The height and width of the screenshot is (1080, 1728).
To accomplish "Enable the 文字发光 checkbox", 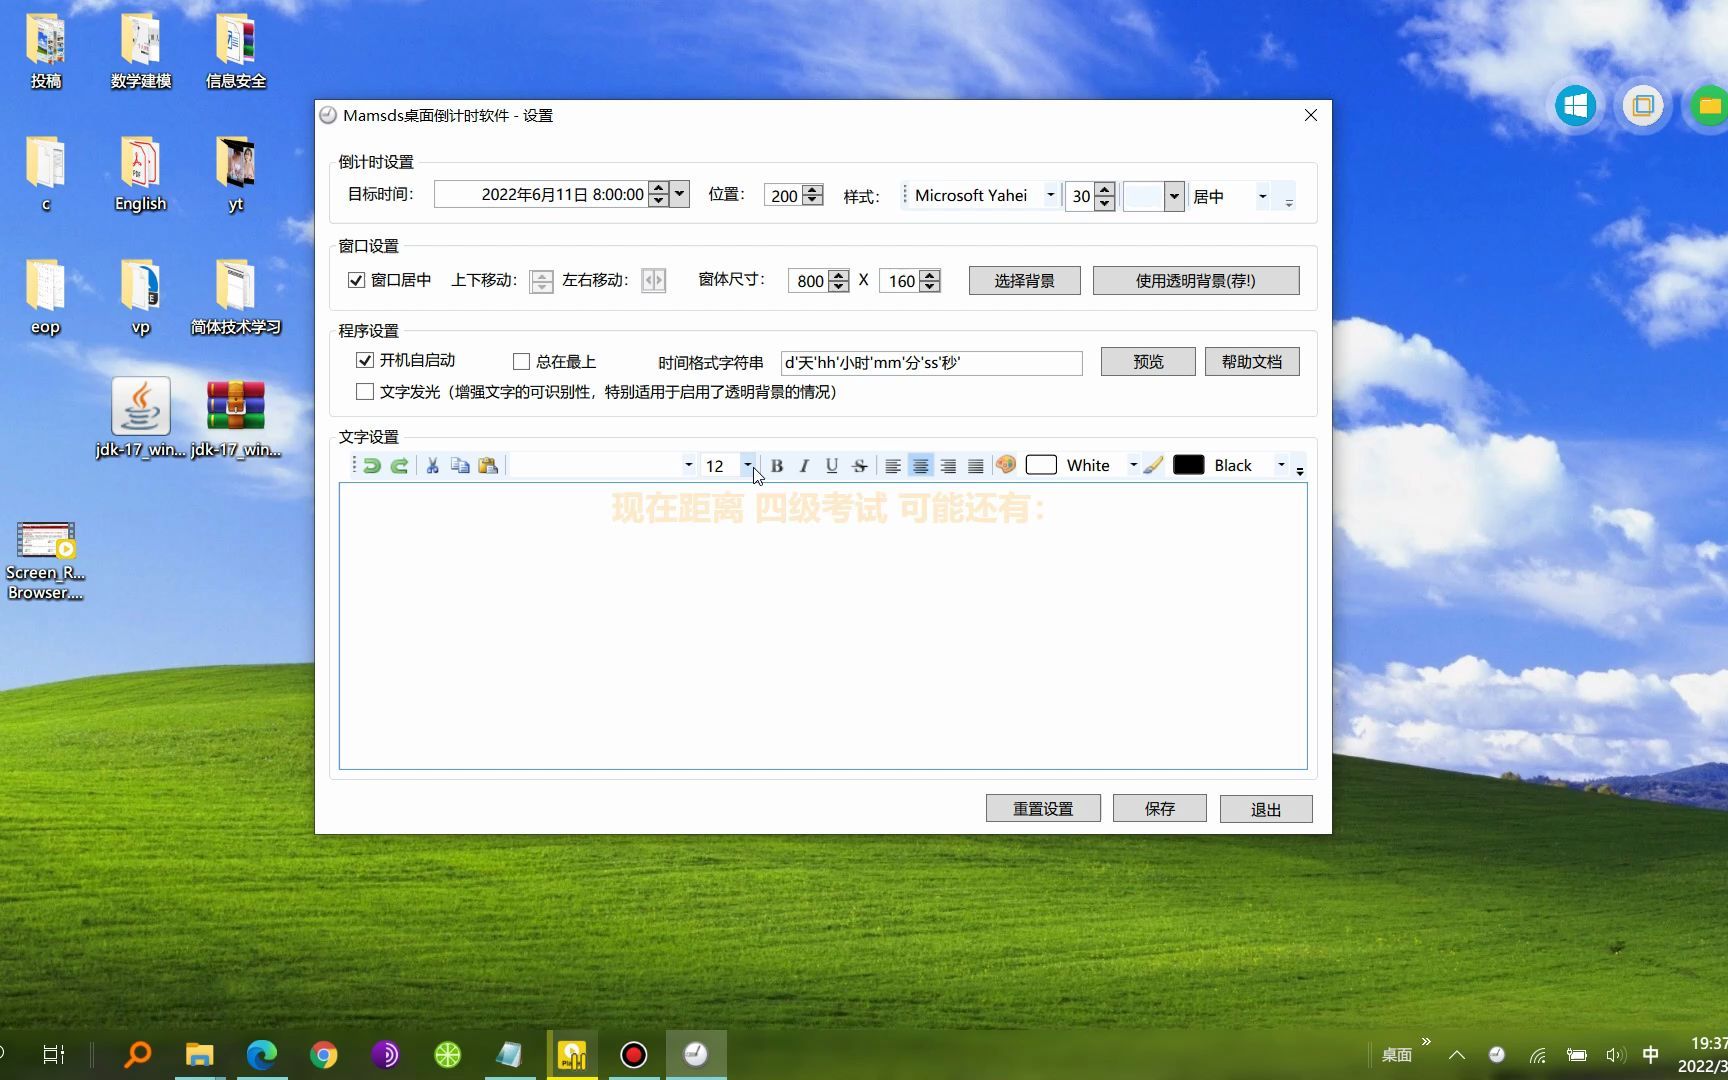I will click(x=365, y=392).
